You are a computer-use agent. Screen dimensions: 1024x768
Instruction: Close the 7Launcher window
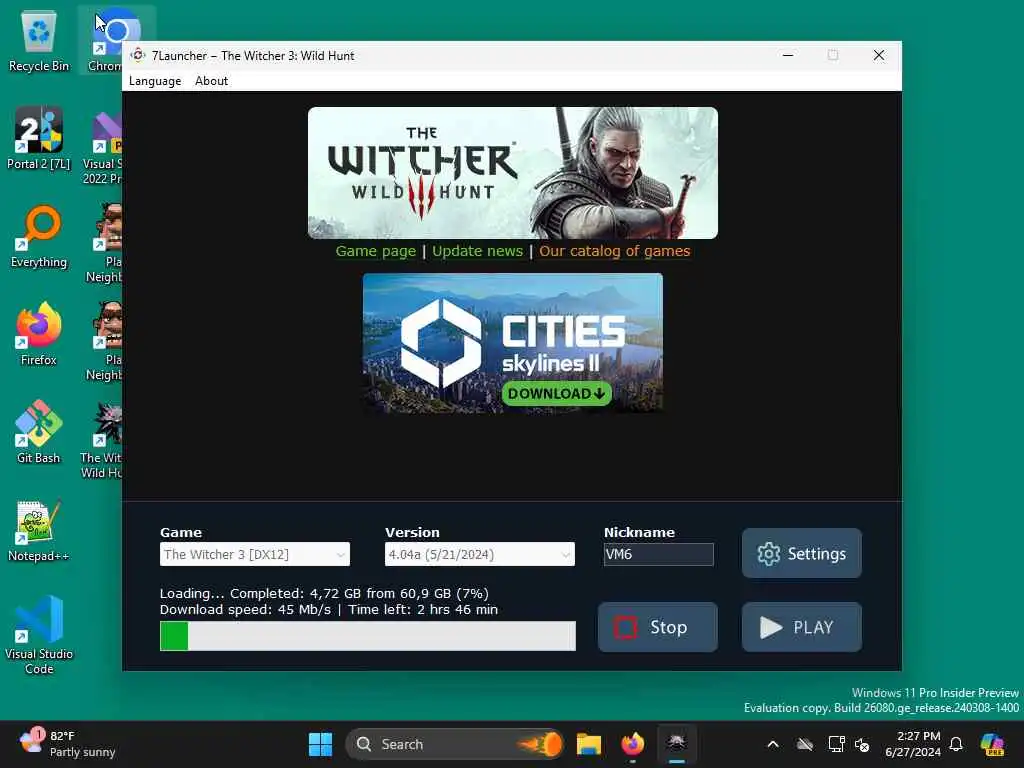tap(879, 56)
